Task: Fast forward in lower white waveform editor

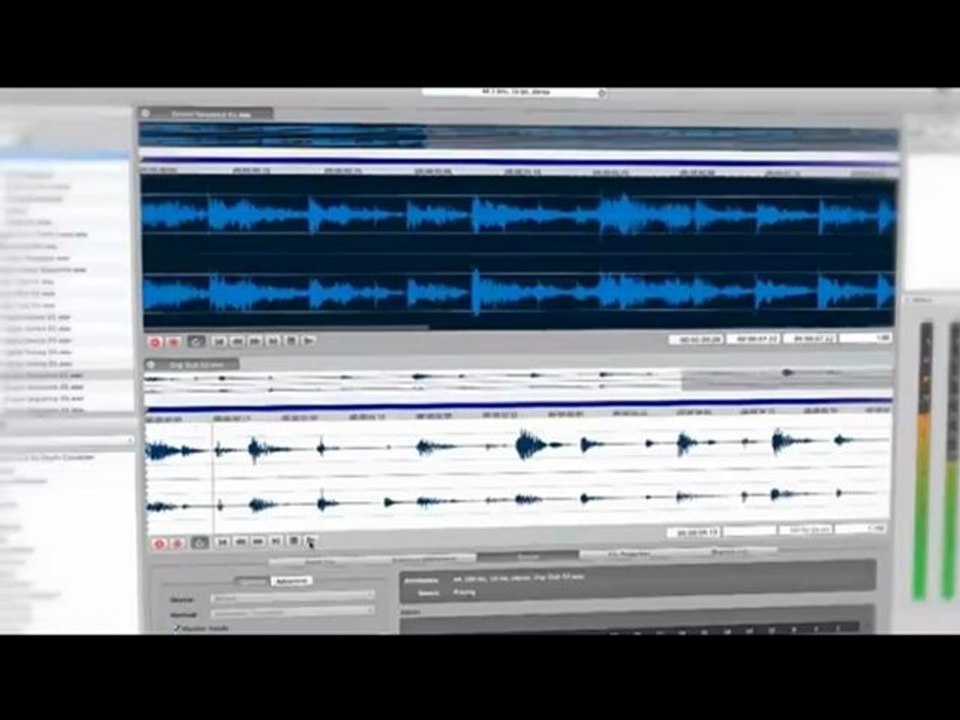Action: coord(258,542)
